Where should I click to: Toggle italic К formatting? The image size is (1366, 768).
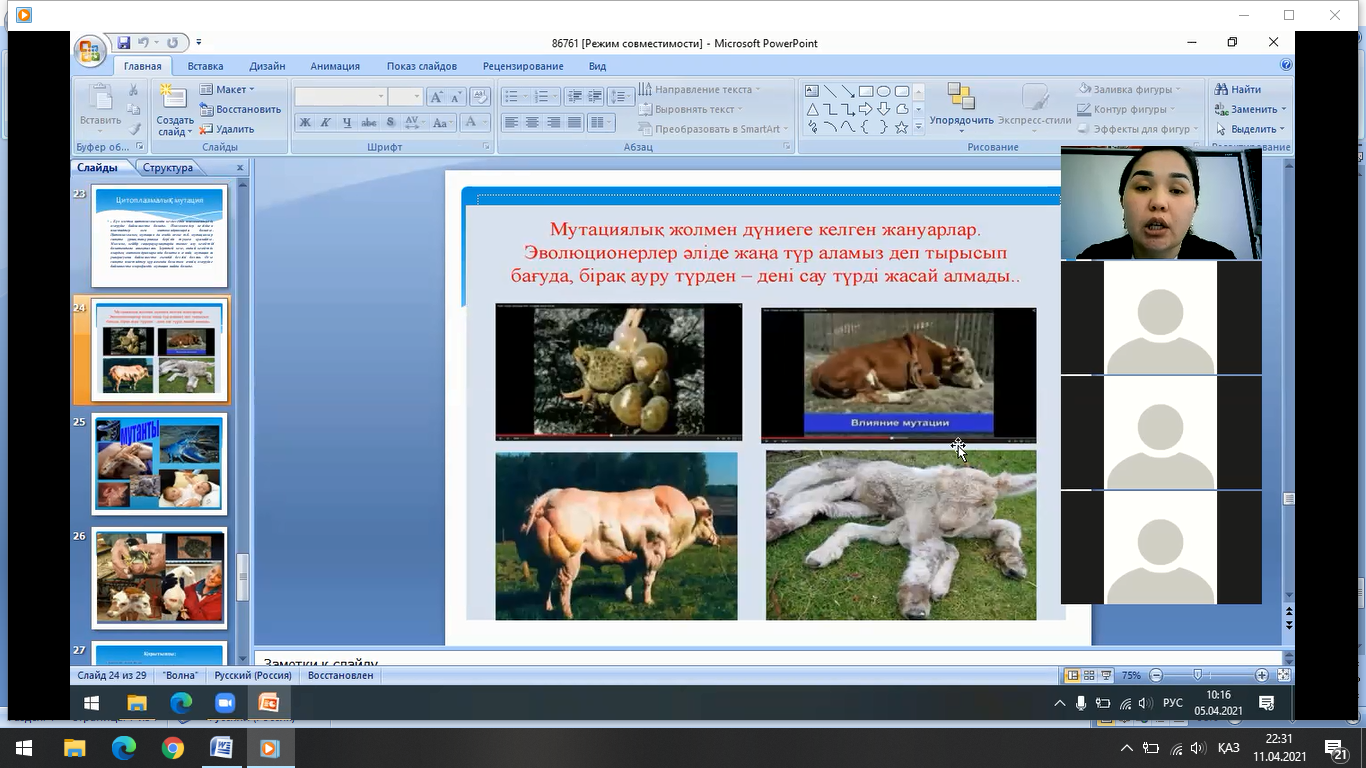[326, 123]
